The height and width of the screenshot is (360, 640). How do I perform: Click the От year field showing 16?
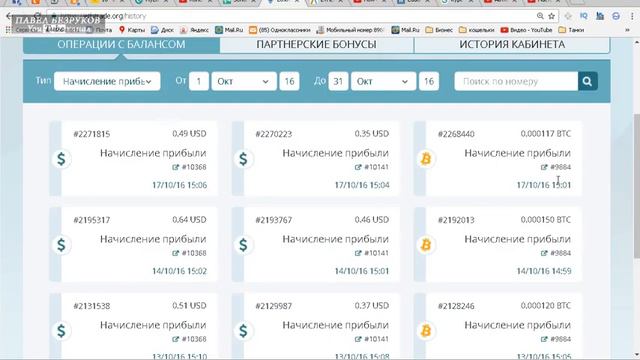click(x=289, y=81)
